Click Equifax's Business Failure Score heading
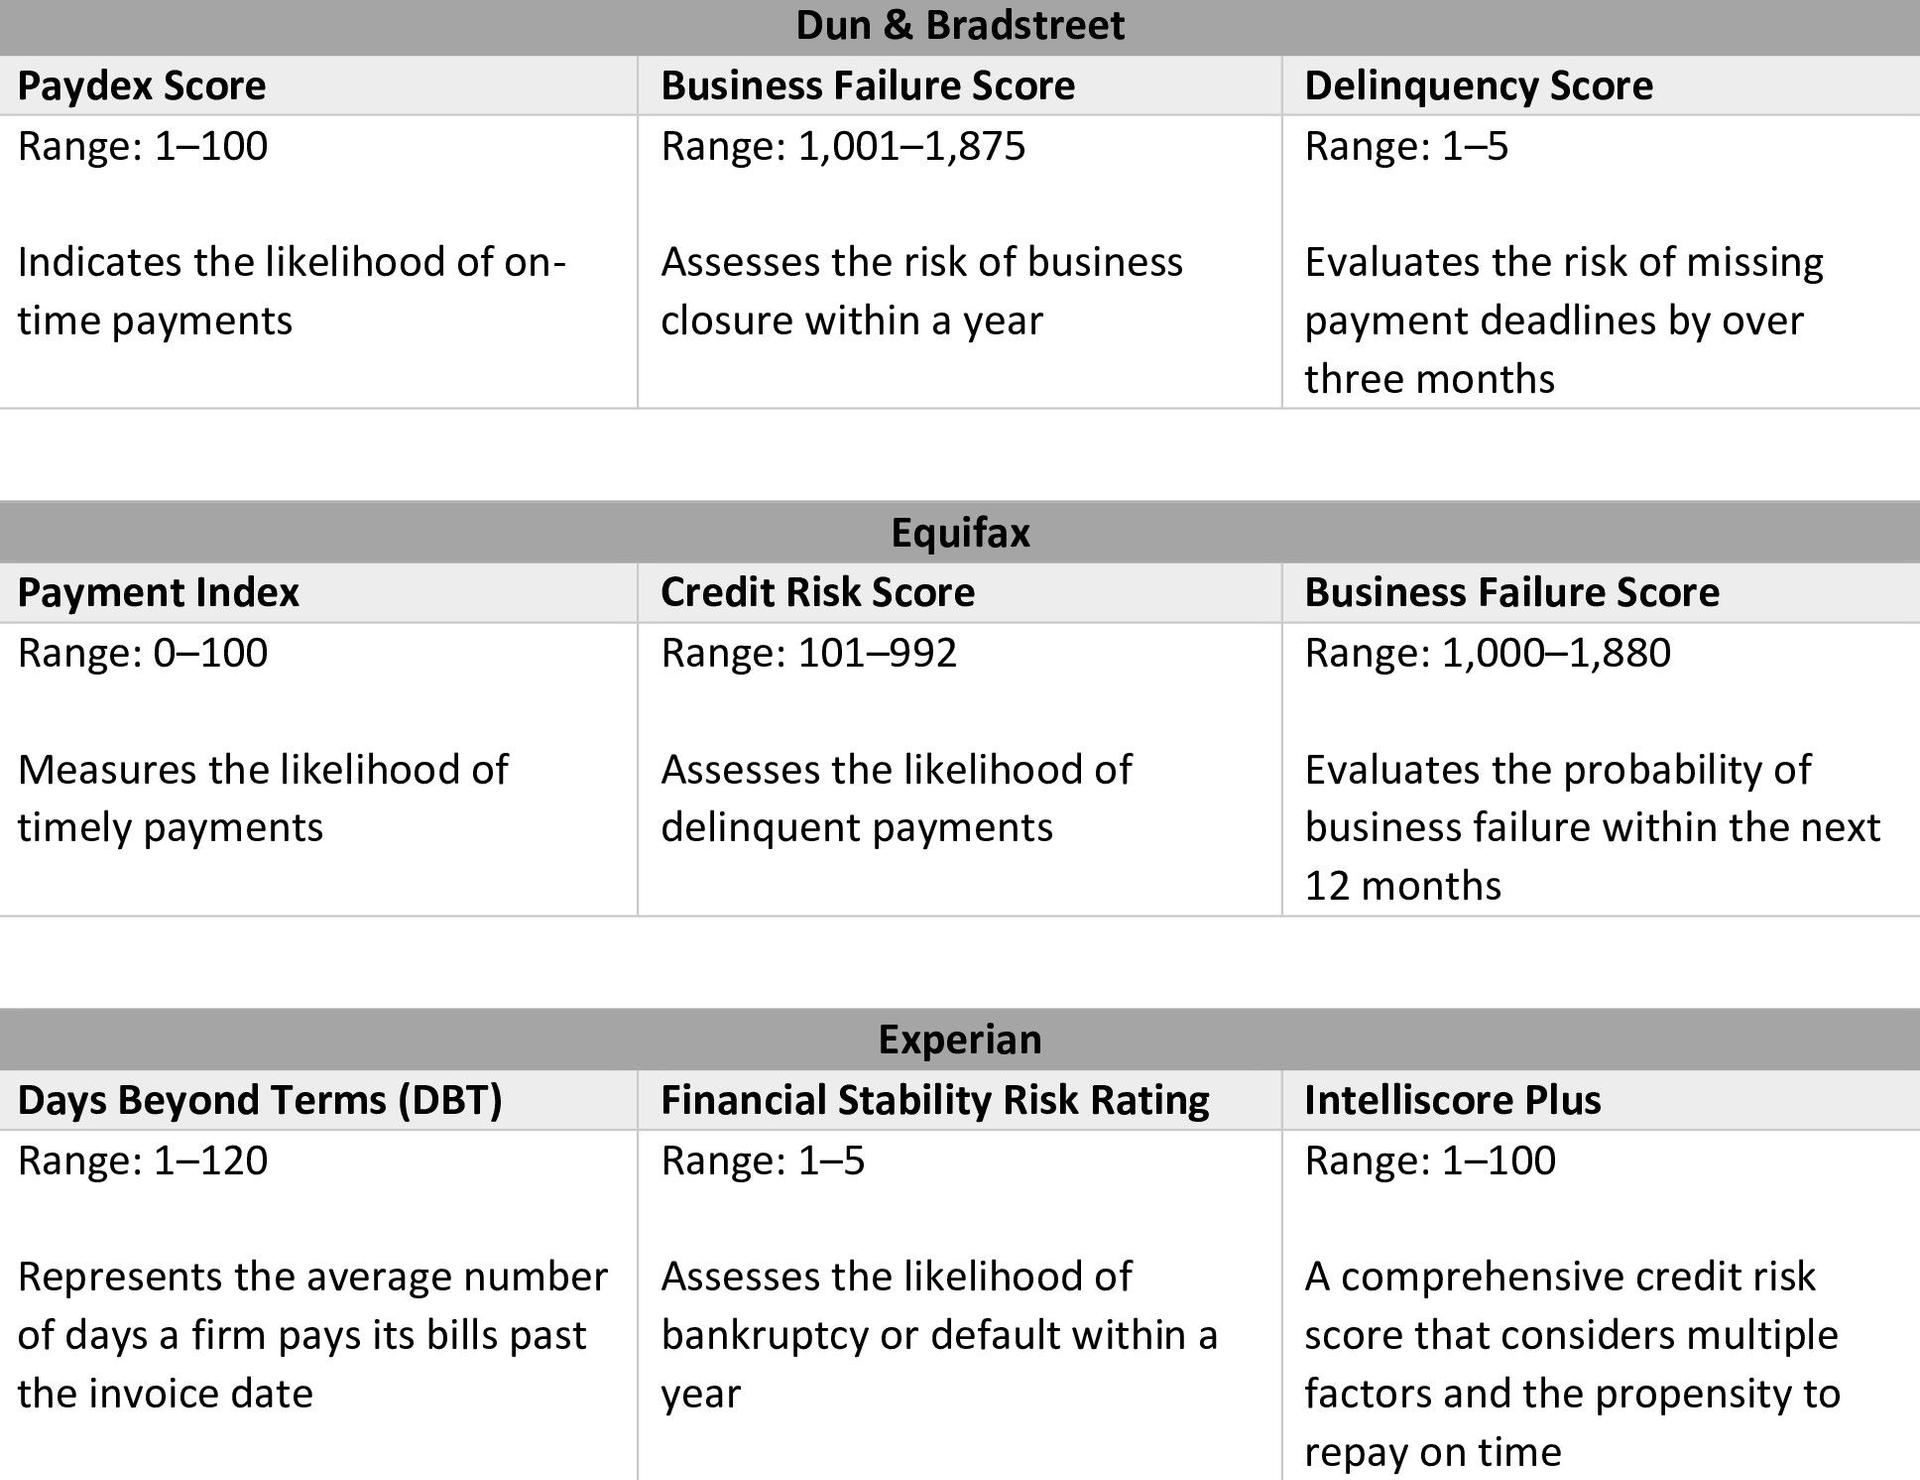Image resolution: width=1920 pixels, height=1480 pixels. (x=1511, y=593)
